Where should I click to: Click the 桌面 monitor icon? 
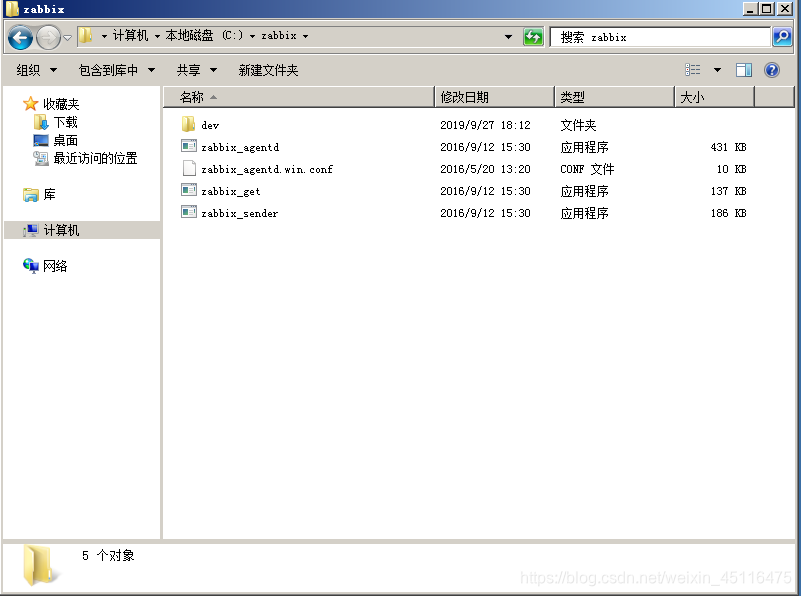pyautogui.click(x=41, y=140)
